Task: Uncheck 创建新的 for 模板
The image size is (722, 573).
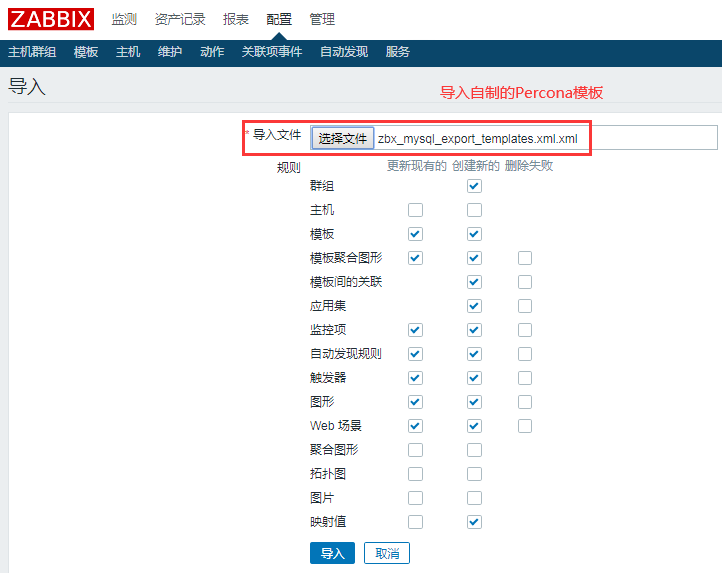Action: [474, 234]
